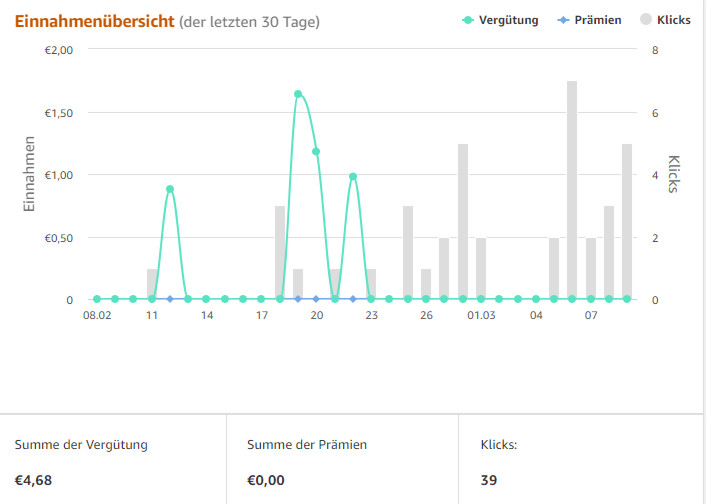Image resolution: width=706 pixels, height=504 pixels.
Task: Click the Einnahmen left axis title
Action: [31, 174]
